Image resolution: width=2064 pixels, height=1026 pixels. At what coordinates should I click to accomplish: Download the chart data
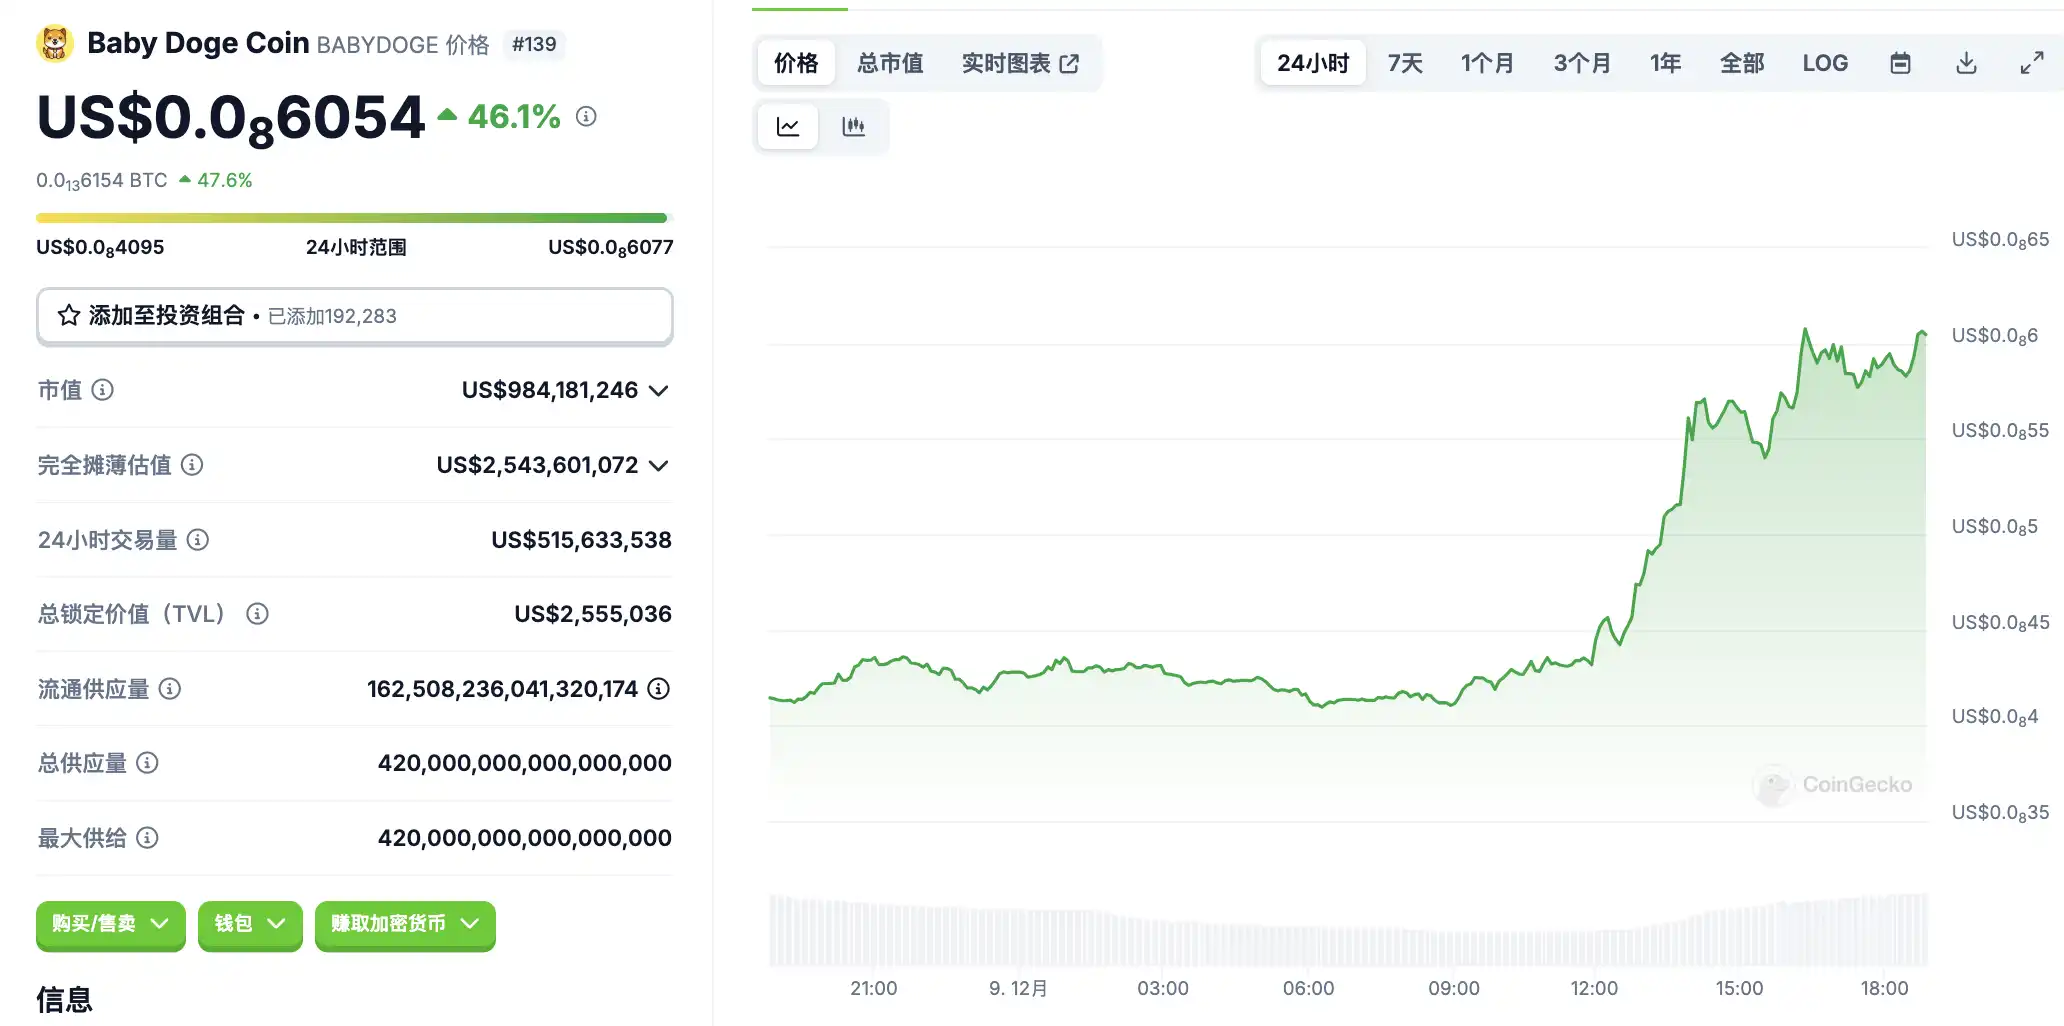tap(1966, 63)
